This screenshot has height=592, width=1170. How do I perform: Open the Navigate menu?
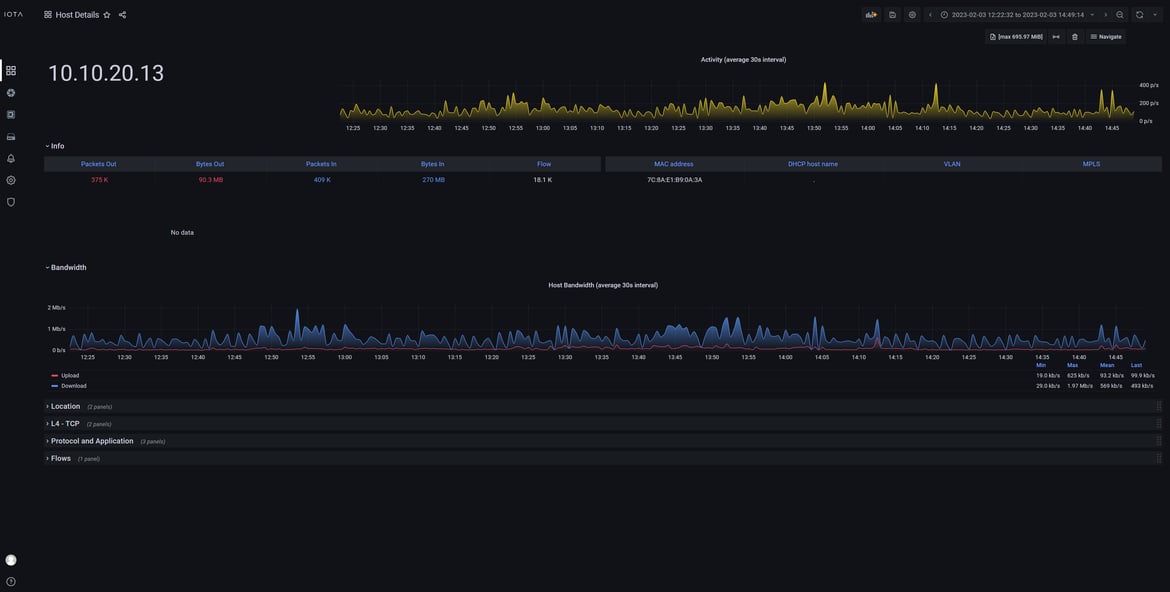coord(1100,34)
